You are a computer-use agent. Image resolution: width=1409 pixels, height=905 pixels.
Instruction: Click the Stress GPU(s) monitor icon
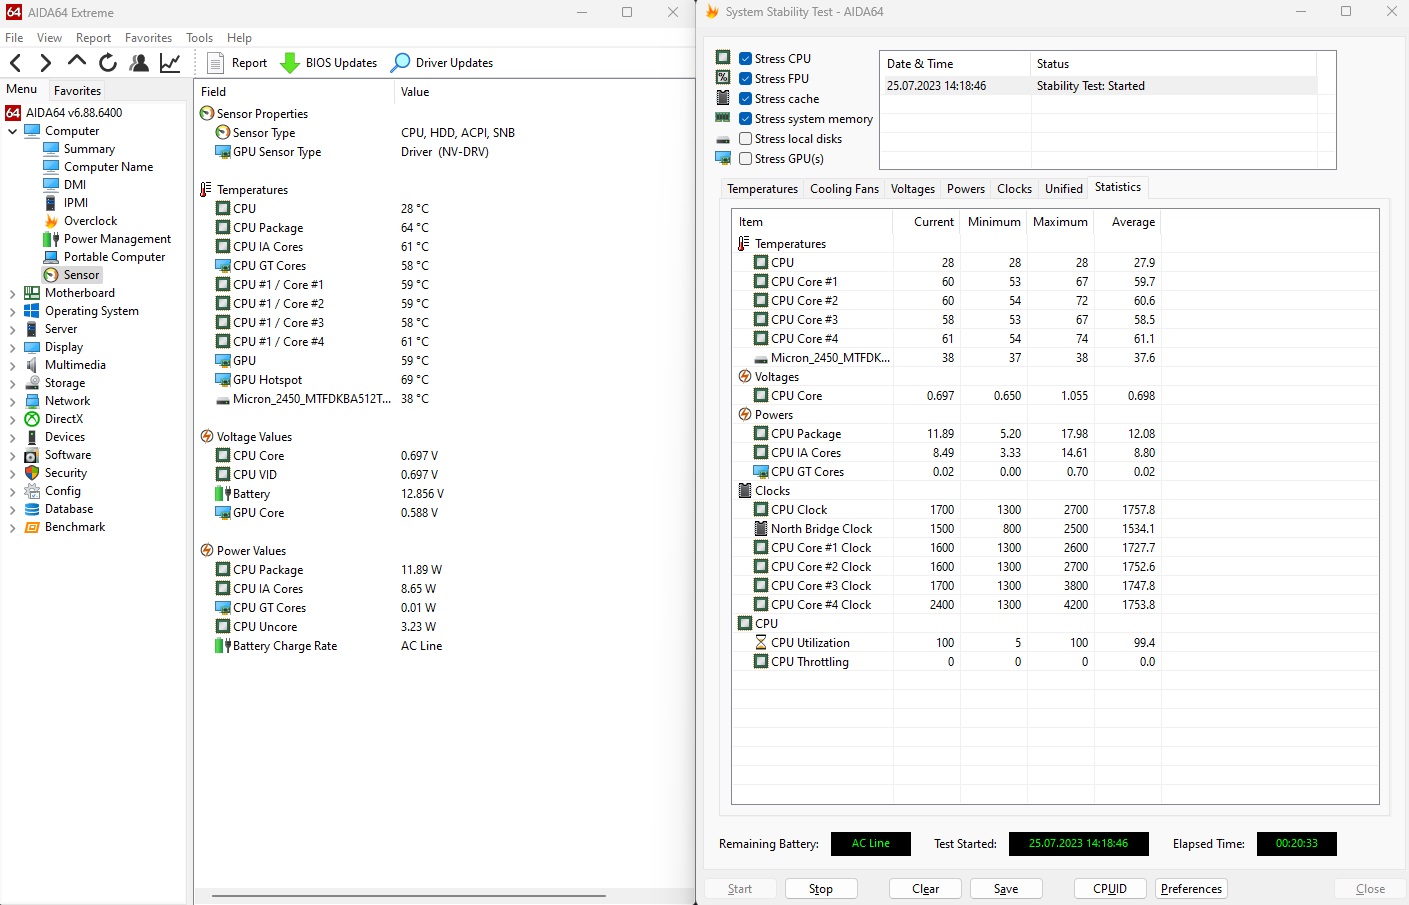[x=723, y=158]
